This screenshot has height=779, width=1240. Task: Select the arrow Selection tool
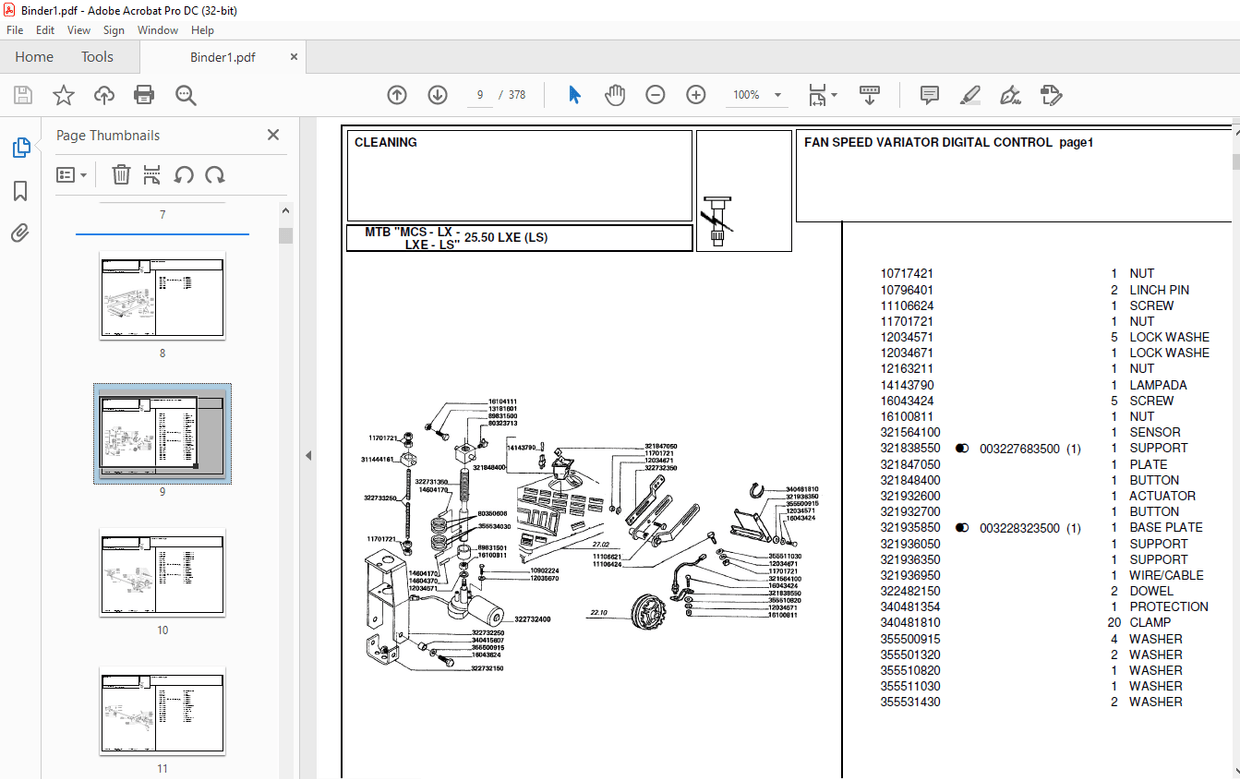[x=574, y=95]
